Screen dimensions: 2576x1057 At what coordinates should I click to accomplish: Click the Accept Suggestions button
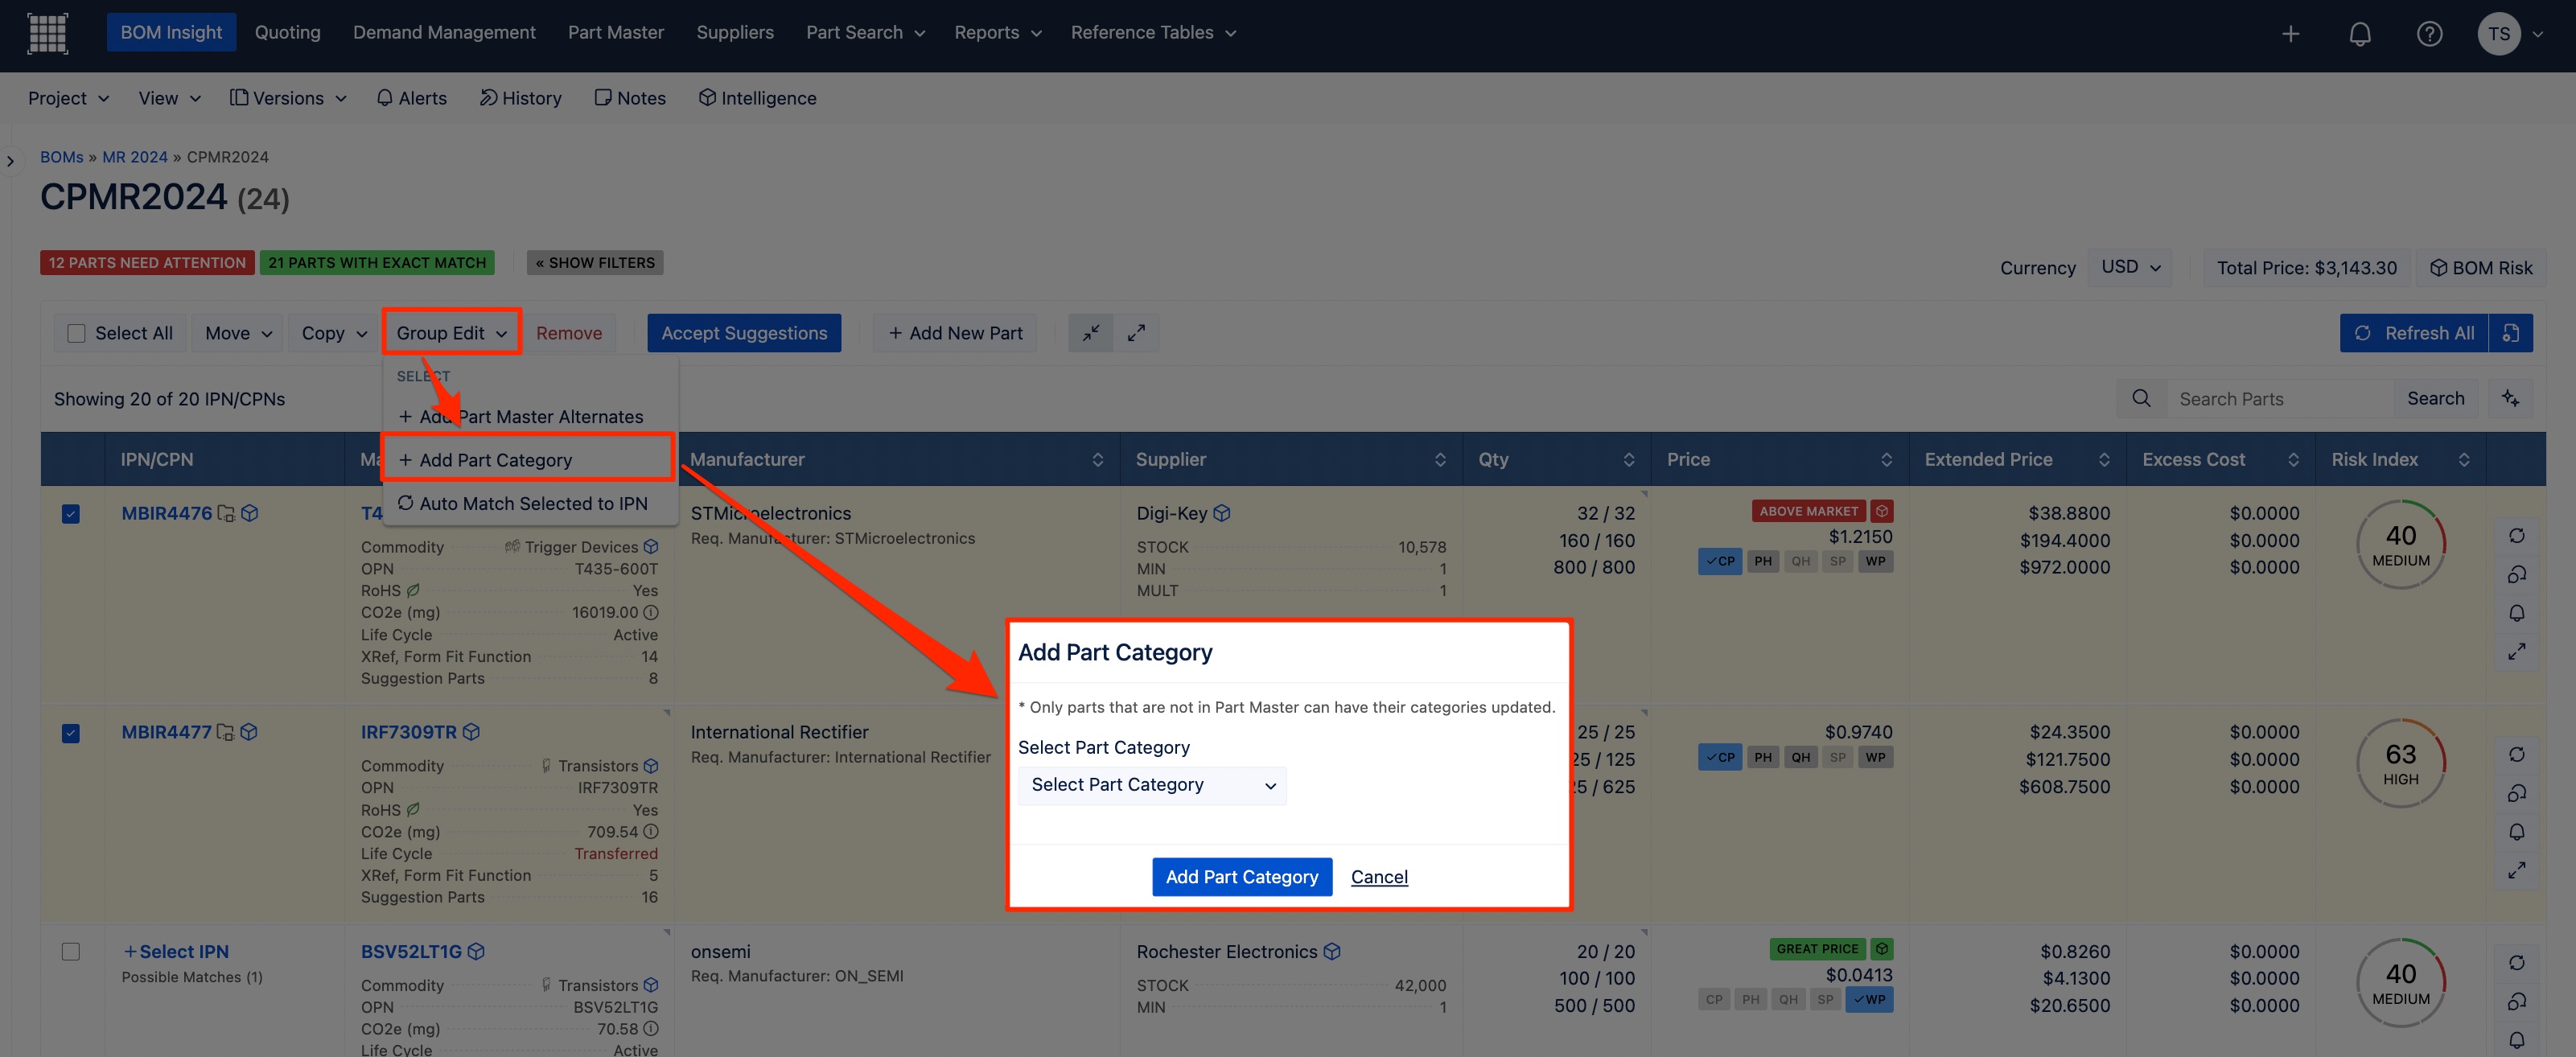click(x=744, y=333)
